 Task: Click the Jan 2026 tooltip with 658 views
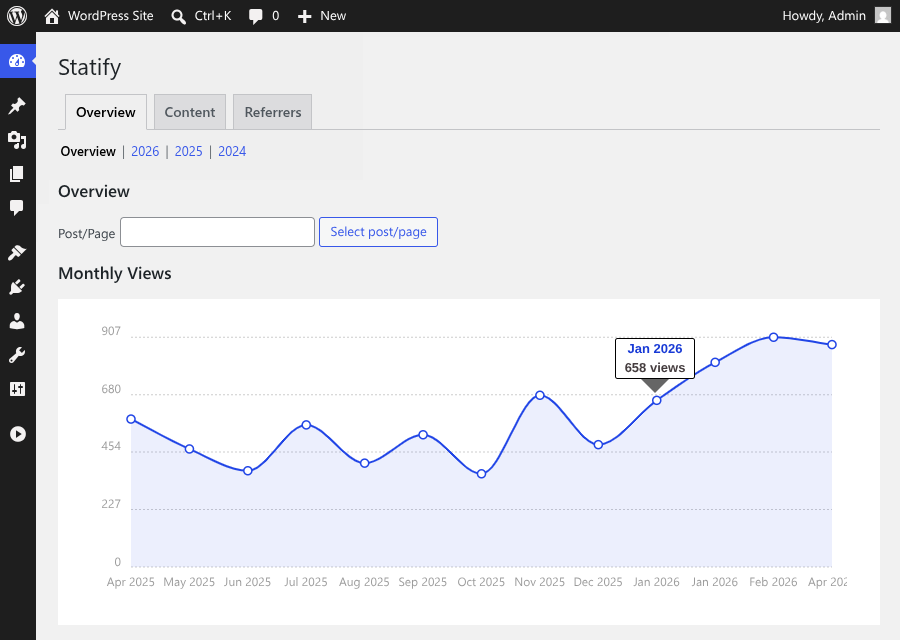655,358
